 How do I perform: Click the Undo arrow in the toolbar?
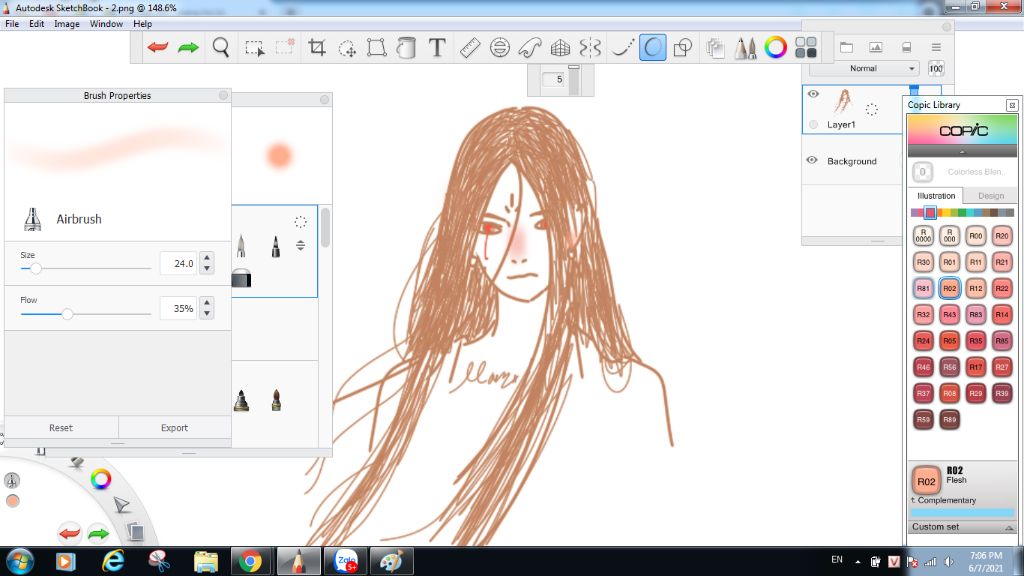point(158,47)
